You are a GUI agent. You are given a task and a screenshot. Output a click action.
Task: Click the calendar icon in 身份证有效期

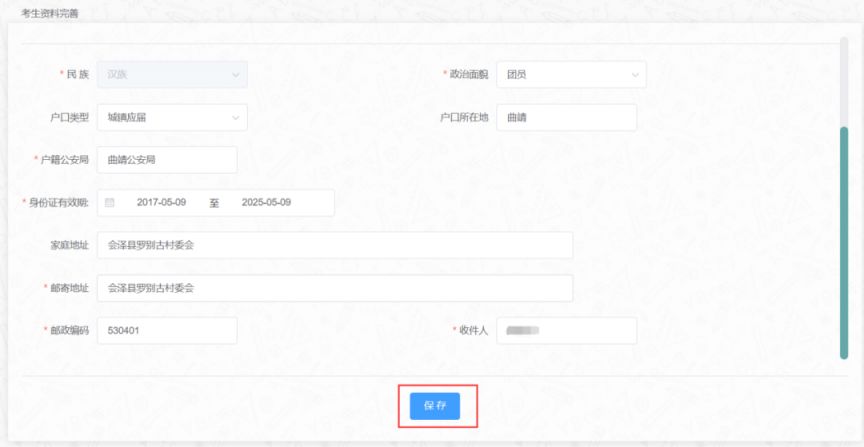[x=110, y=203]
